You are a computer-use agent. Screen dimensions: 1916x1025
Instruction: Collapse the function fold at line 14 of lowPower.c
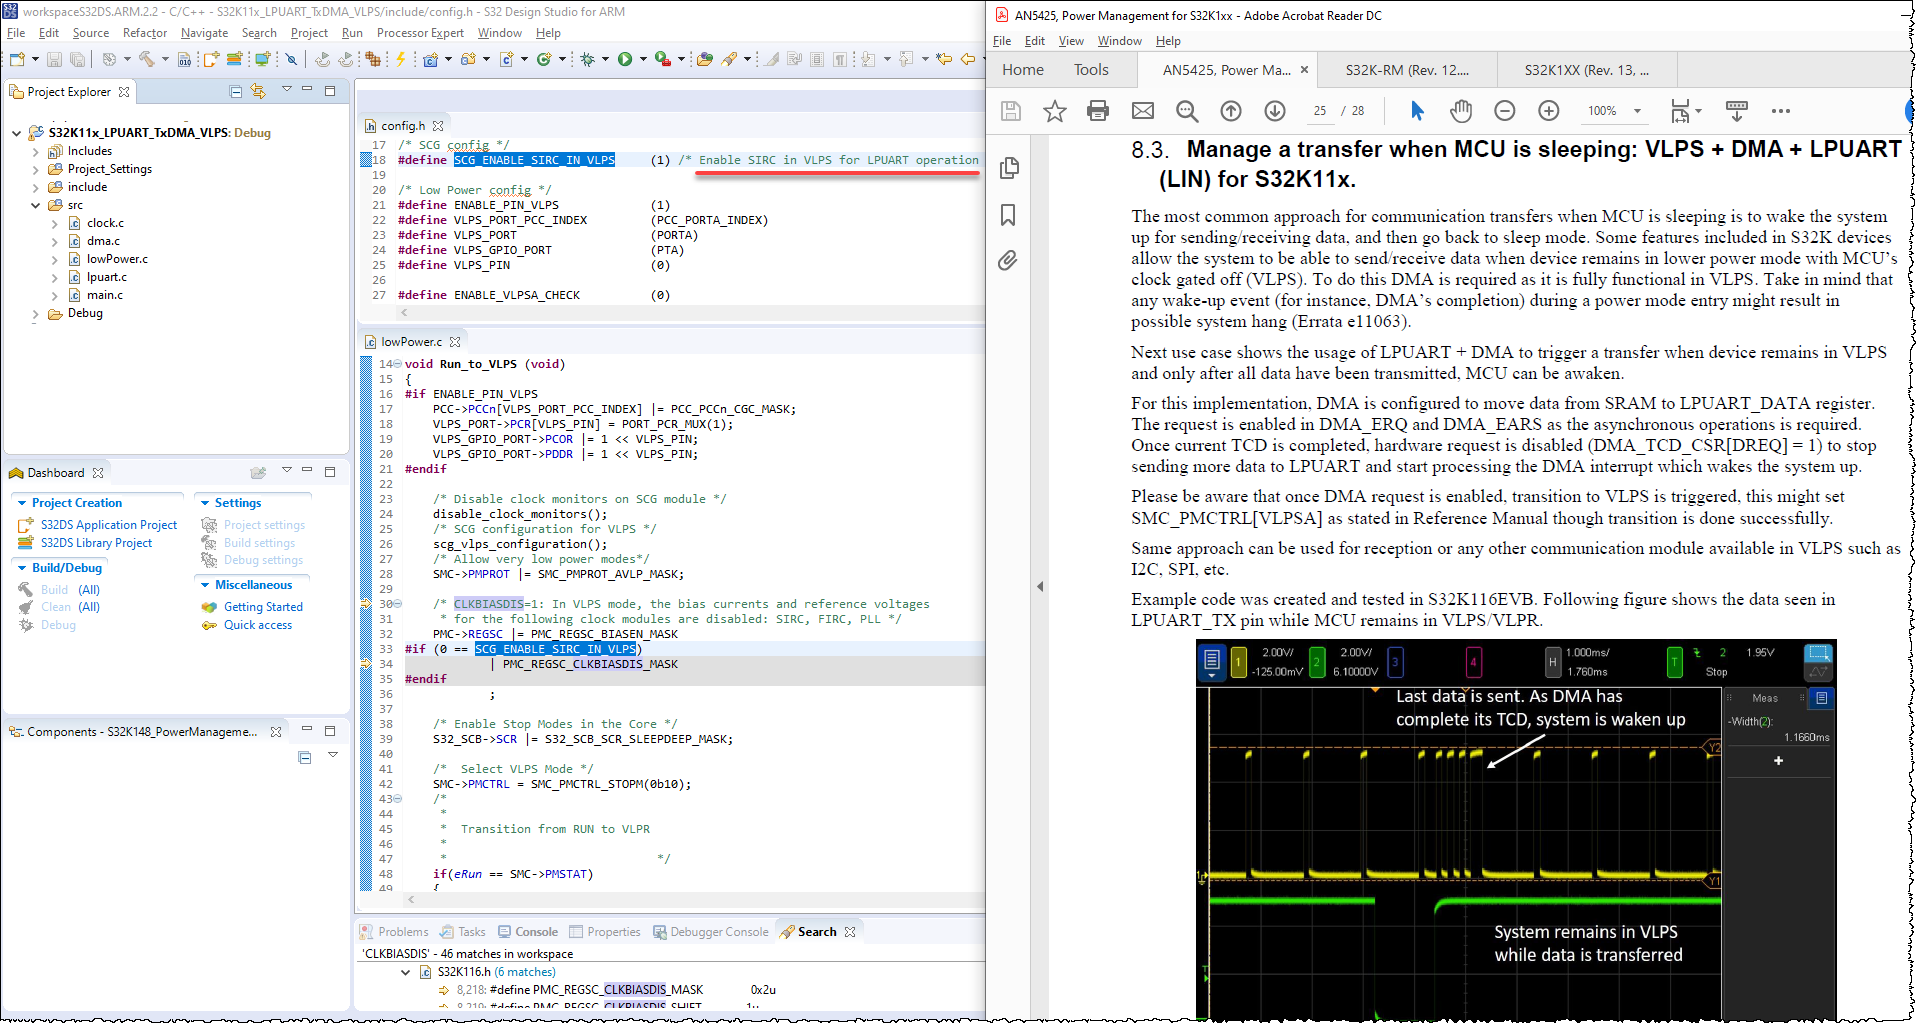point(398,364)
